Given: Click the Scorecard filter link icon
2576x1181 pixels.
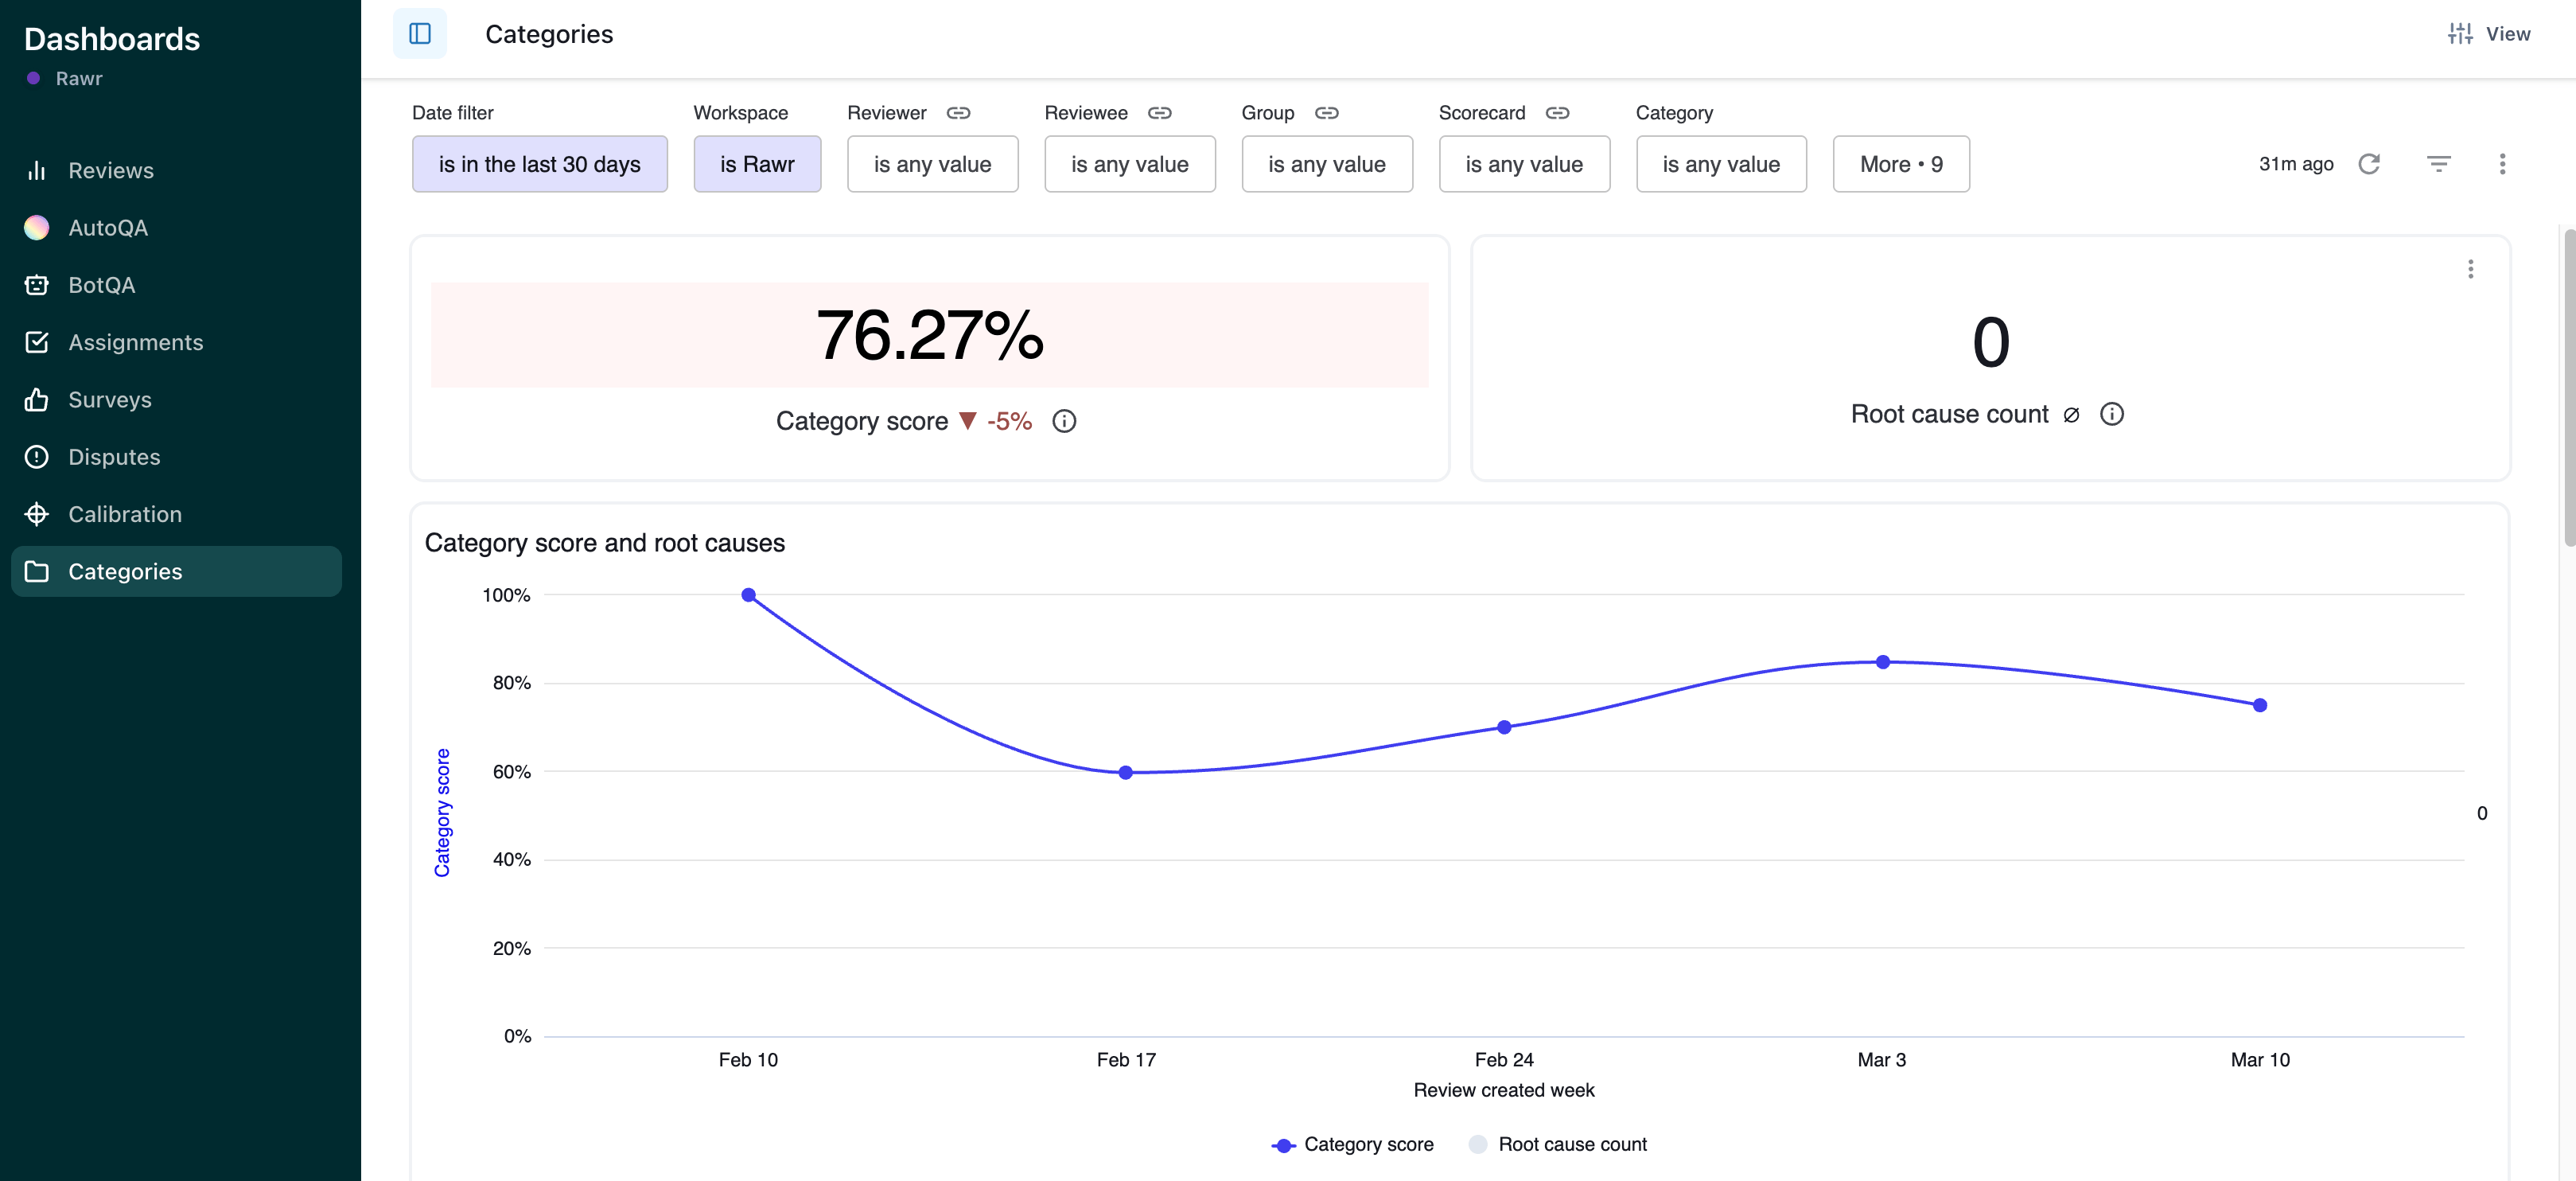Looking at the screenshot, I should [1557, 113].
